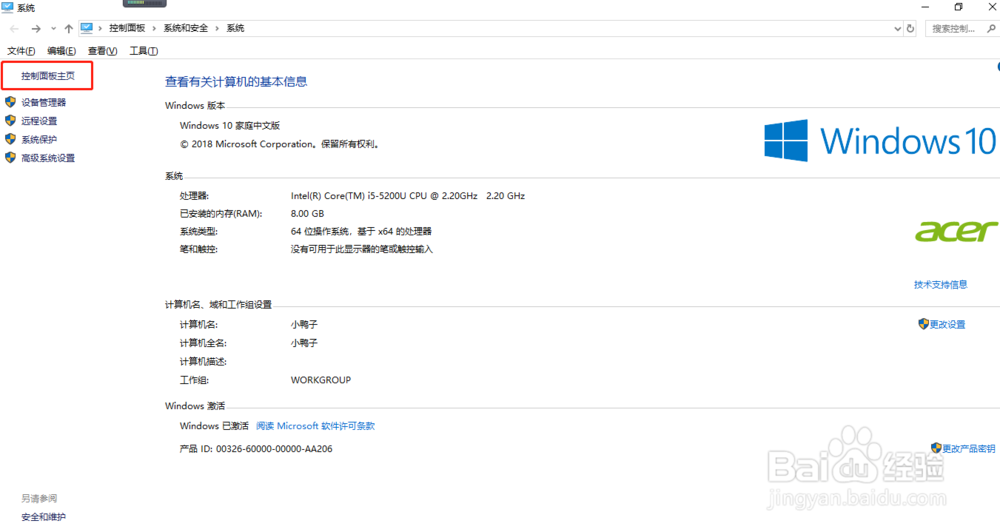Select 系统 breadcrumb in the address bar
1000x532 pixels.
point(235,28)
